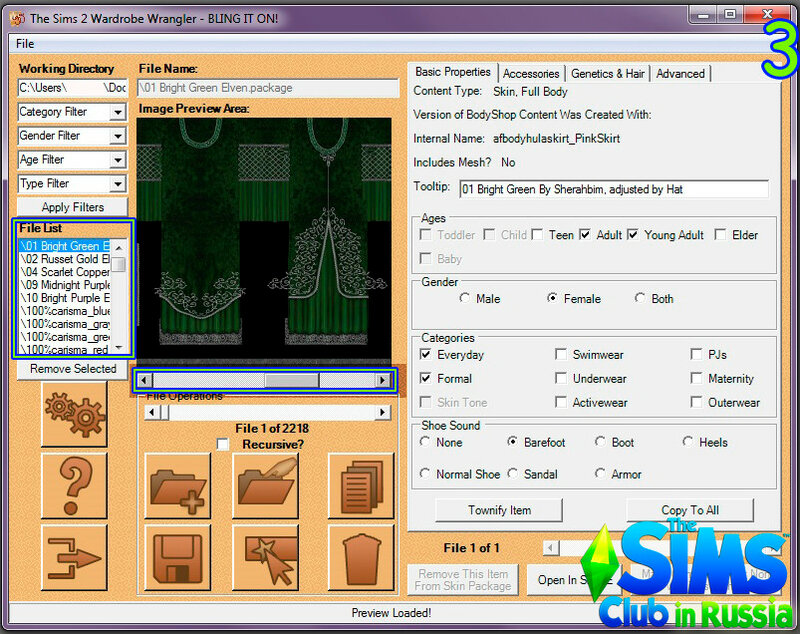Check the Recursive? checkbox
Viewport: 800px width, 634px height.
point(223,444)
